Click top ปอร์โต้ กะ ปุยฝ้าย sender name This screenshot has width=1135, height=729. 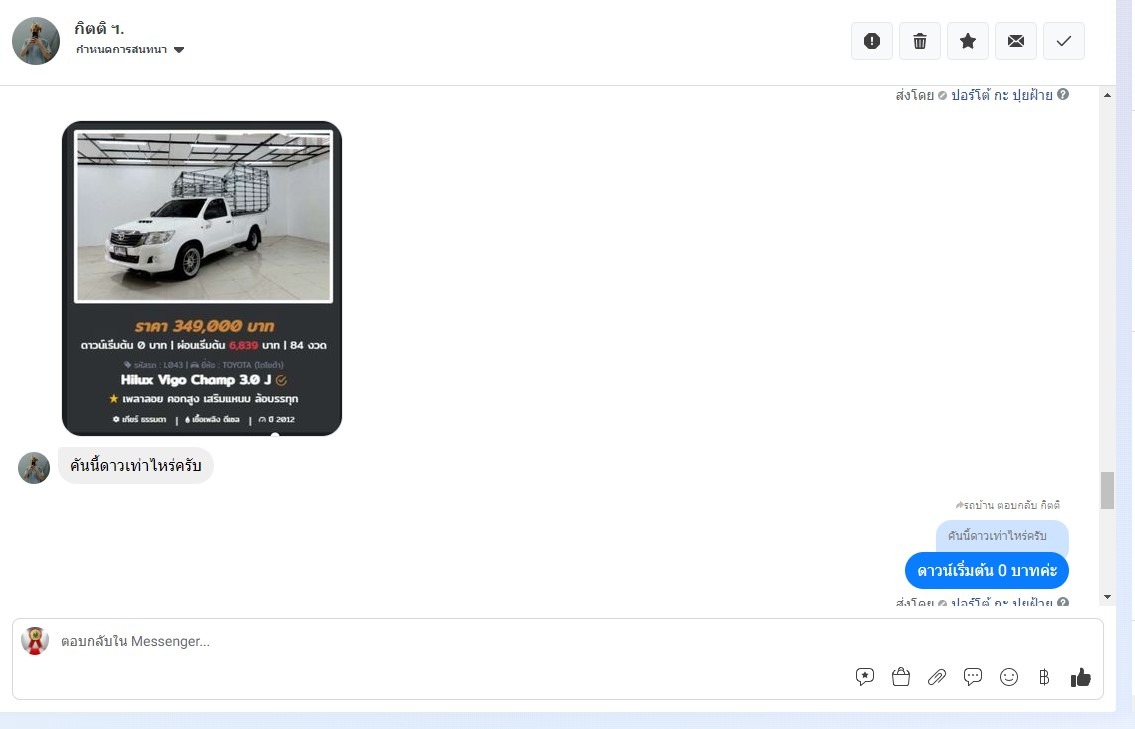pyautogui.click(x=1001, y=95)
